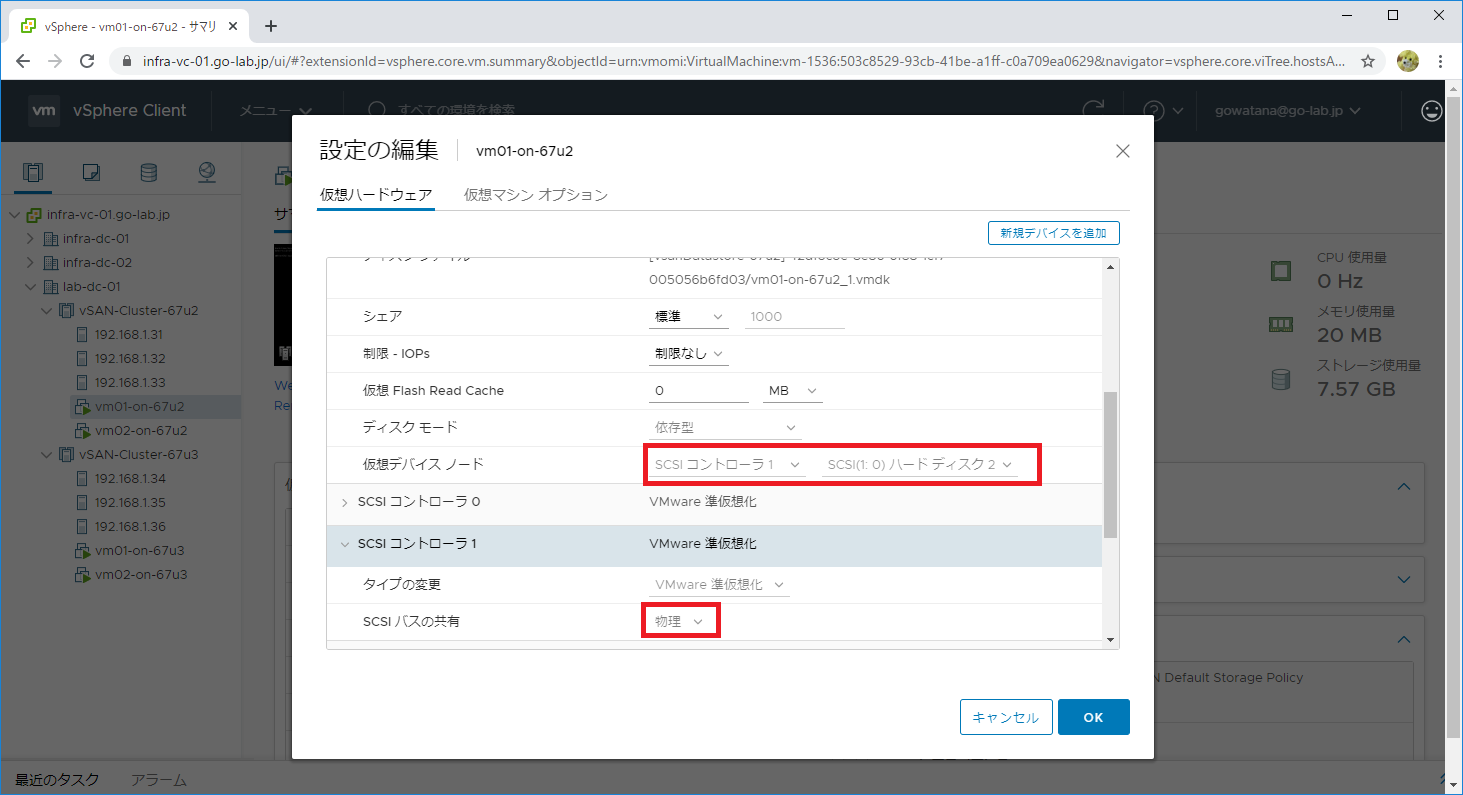
Task: Click the キャンセル button
Action: click(1006, 717)
